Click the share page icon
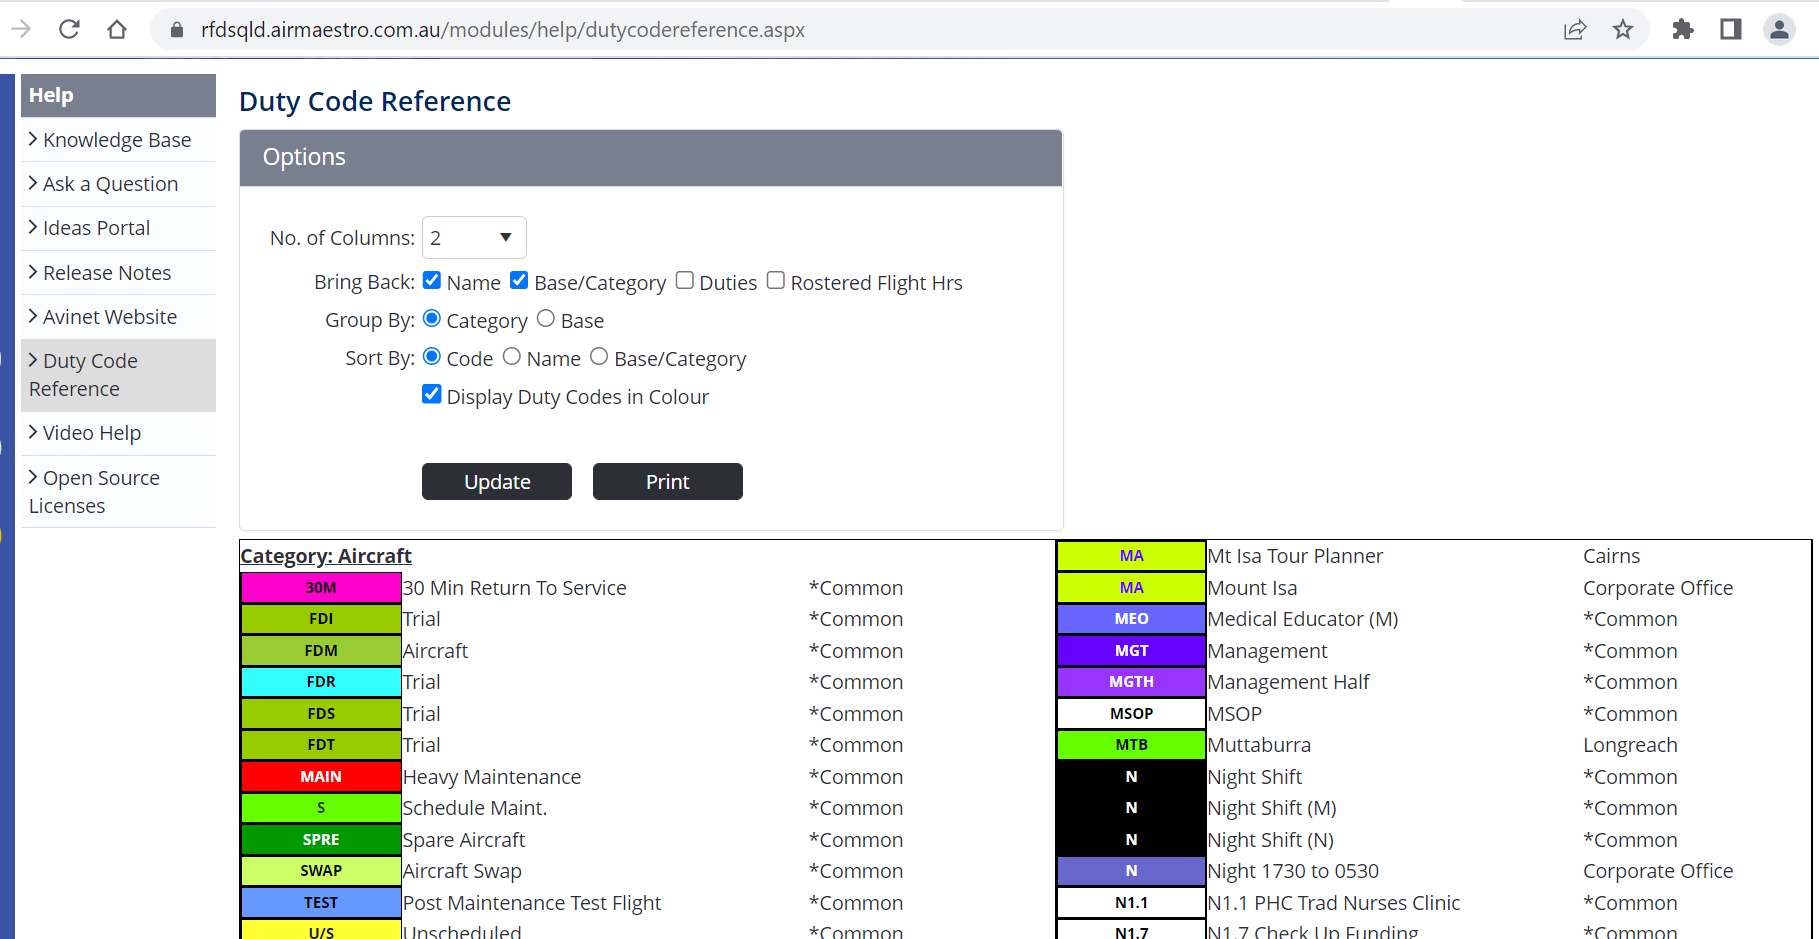This screenshot has height=939, width=1819. pyautogui.click(x=1575, y=29)
